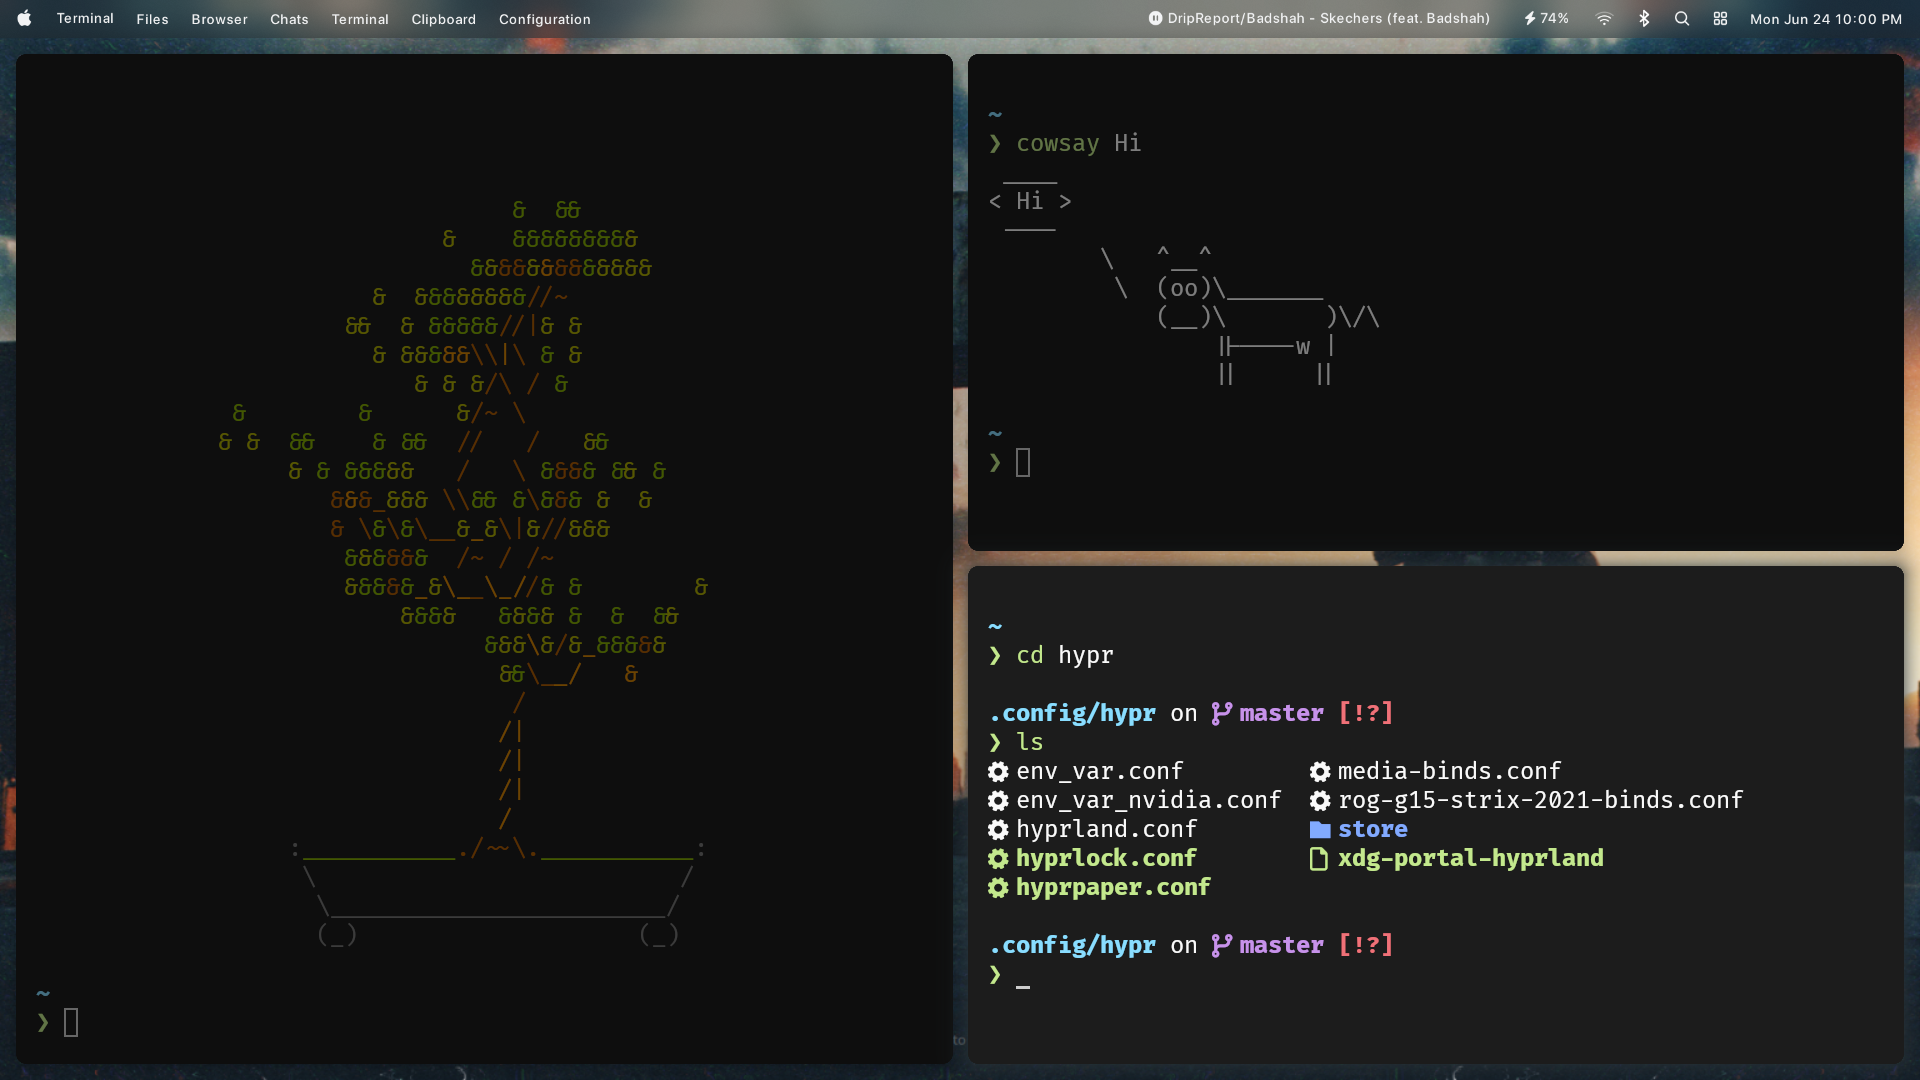The width and height of the screenshot is (1920, 1080).
Task: Open the Configuration menu
Action: tap(544, 19)
